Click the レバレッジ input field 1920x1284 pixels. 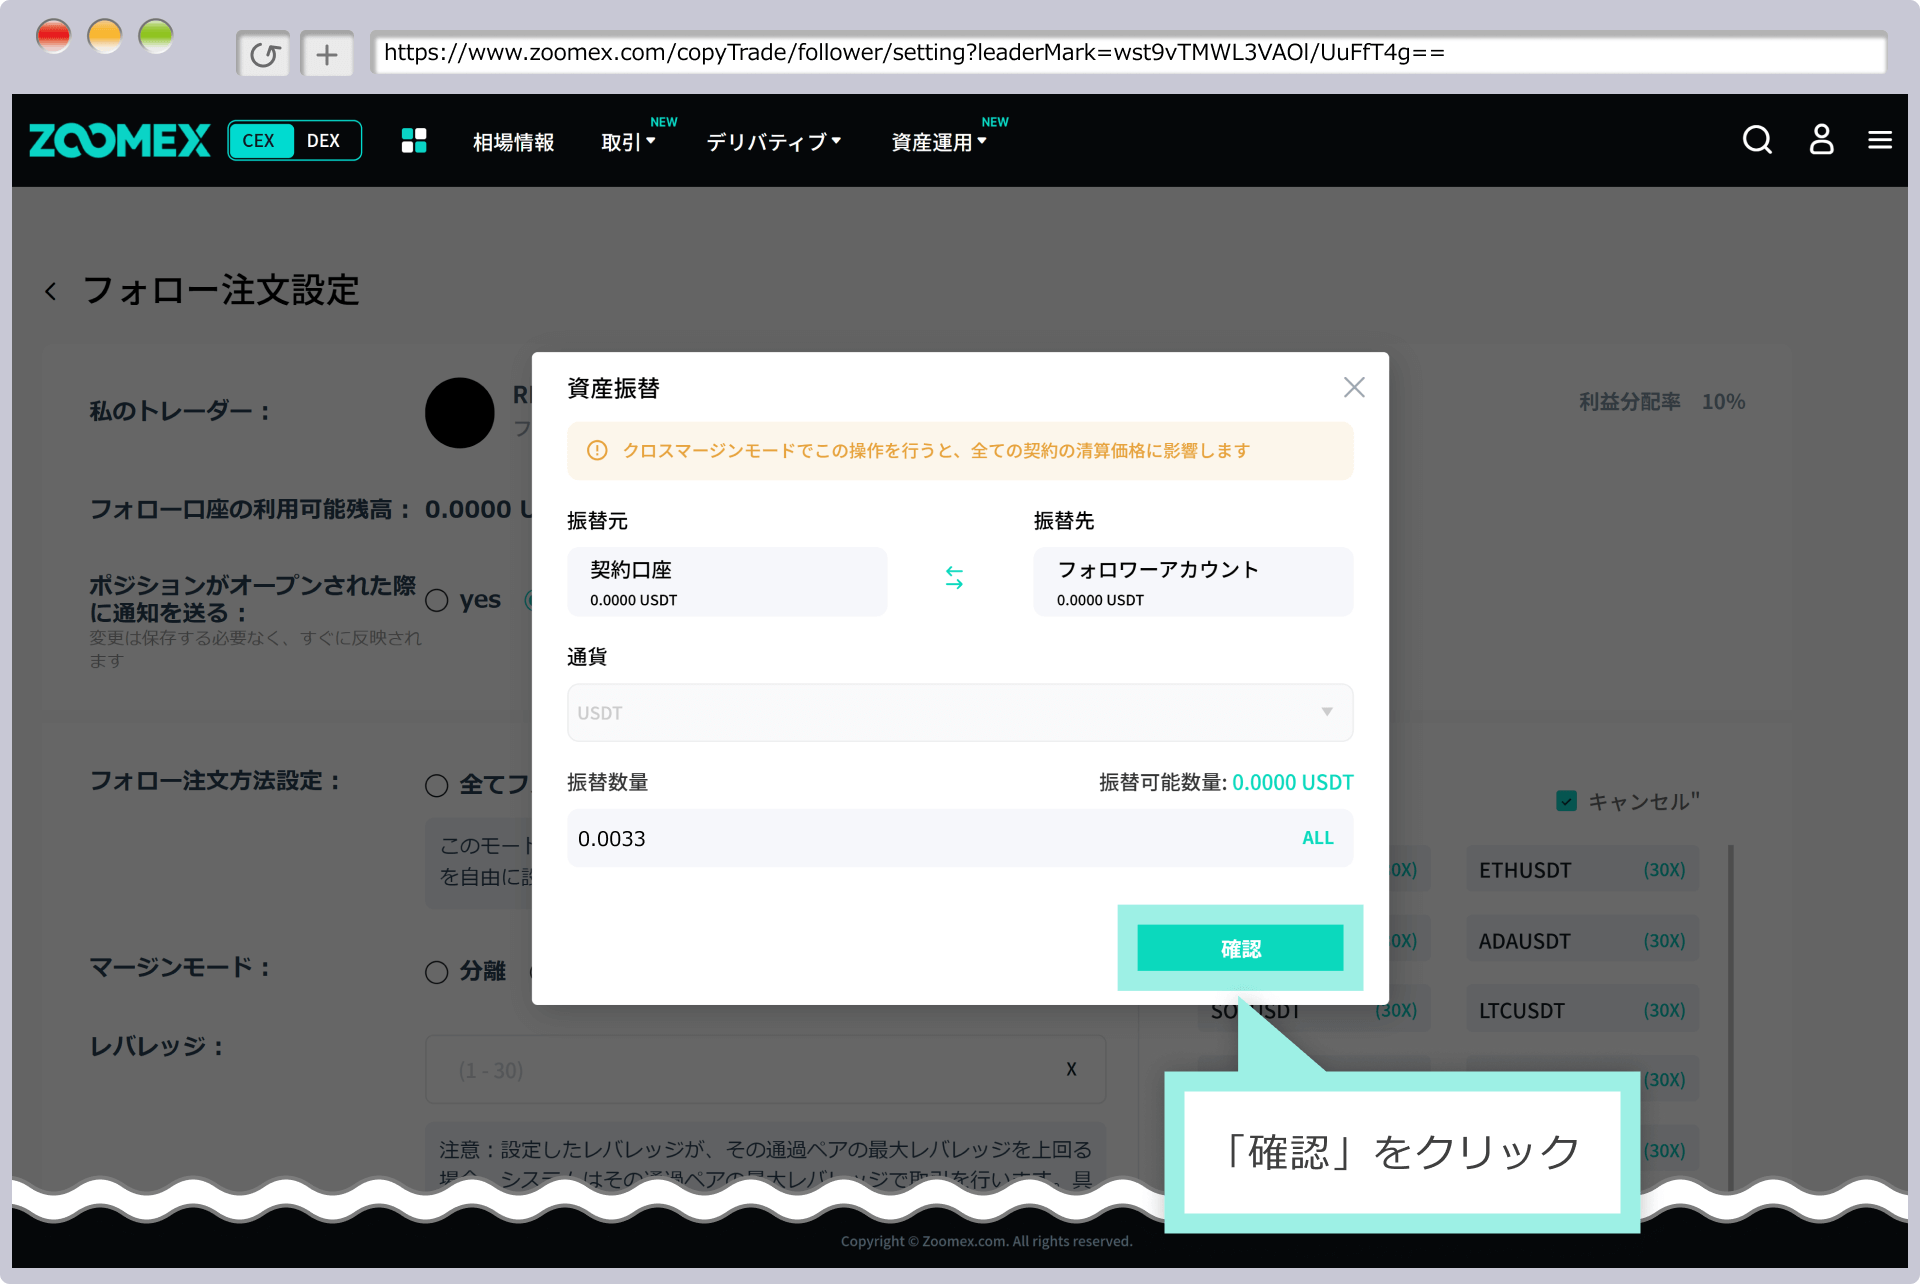click(765, 1069)
